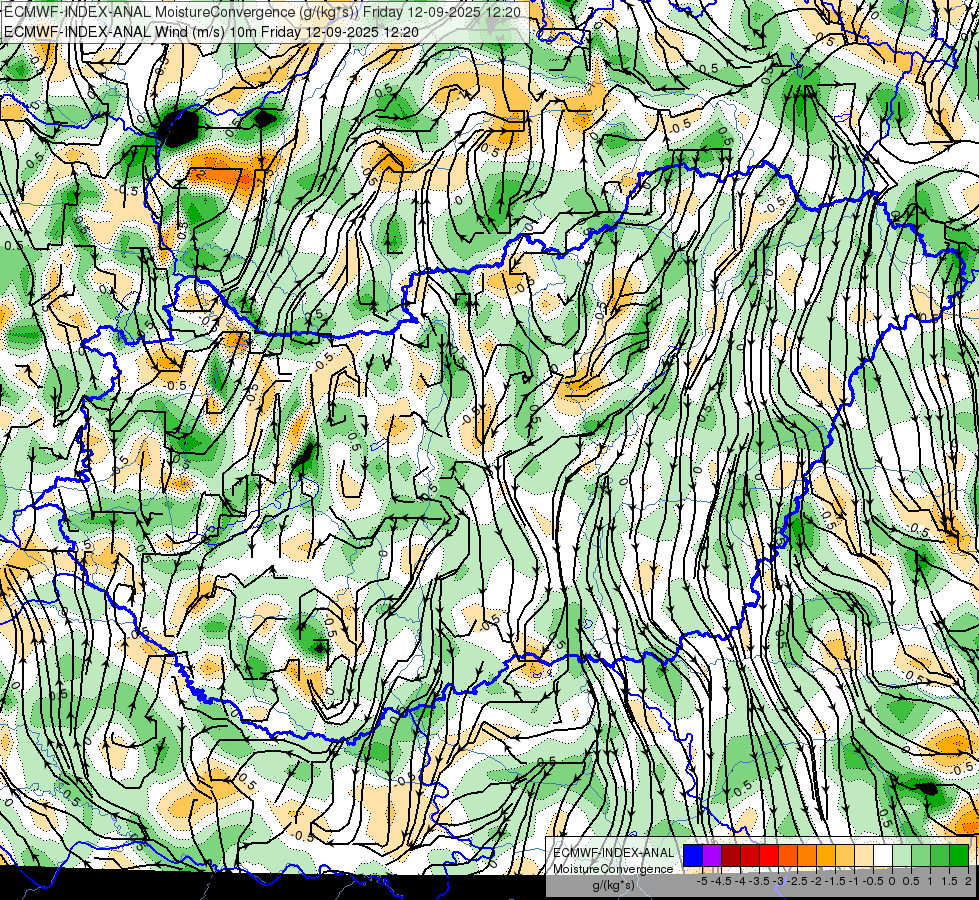Pick the dark maroon swatch between -4.5 and -4

pyautogui.click(x=731, y=856)
